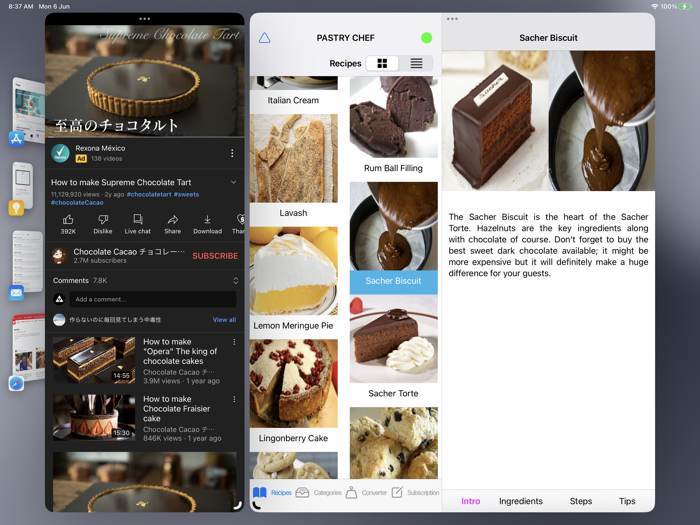
Task: Select the Ingredients tab
Action: 521,501
